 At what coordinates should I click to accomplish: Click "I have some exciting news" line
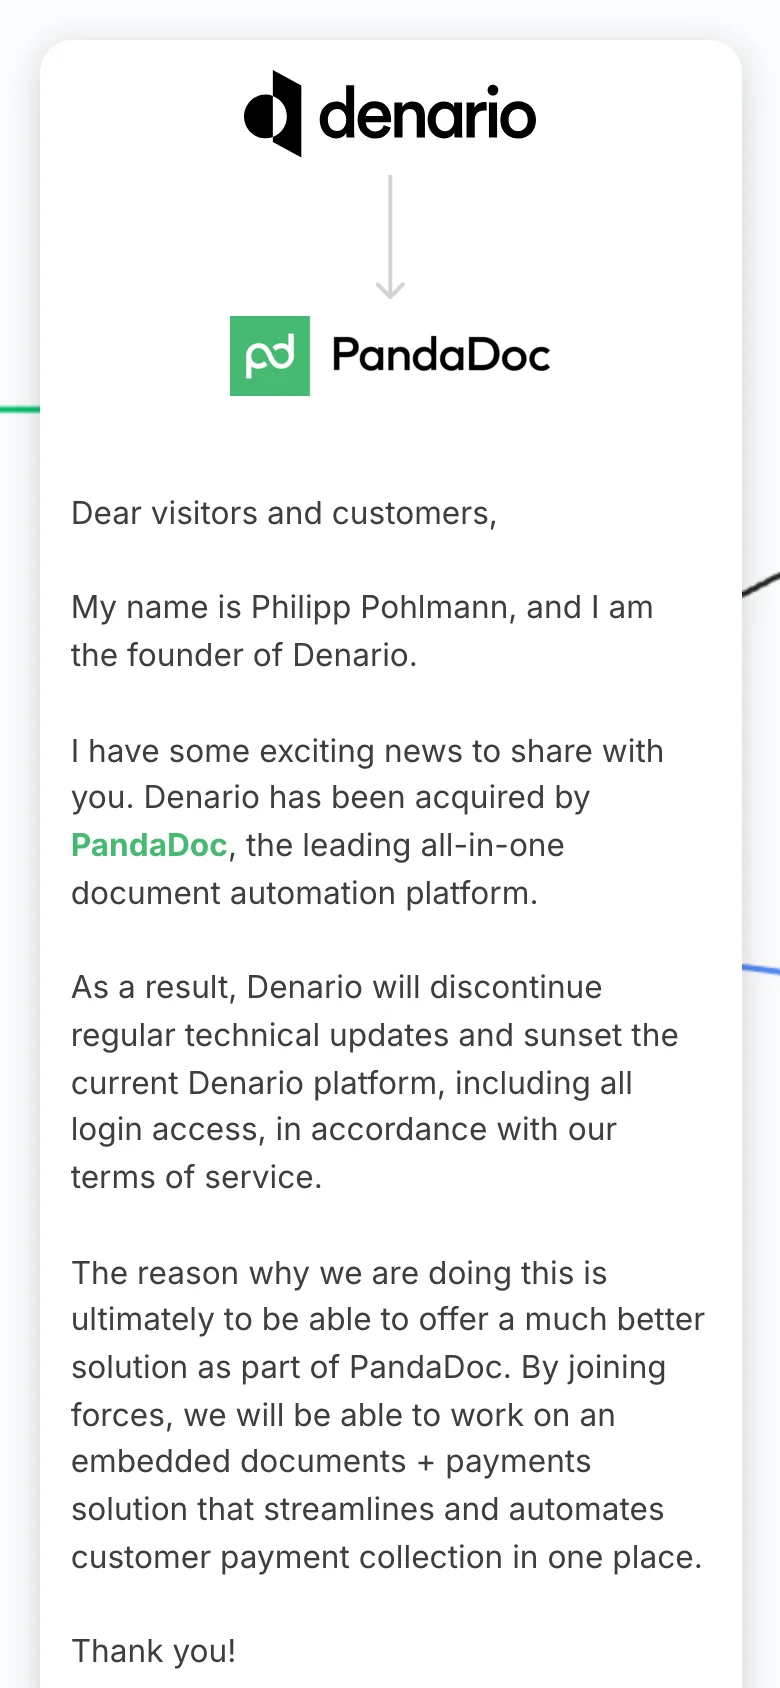pyautogui.click(x=367, y=751)
